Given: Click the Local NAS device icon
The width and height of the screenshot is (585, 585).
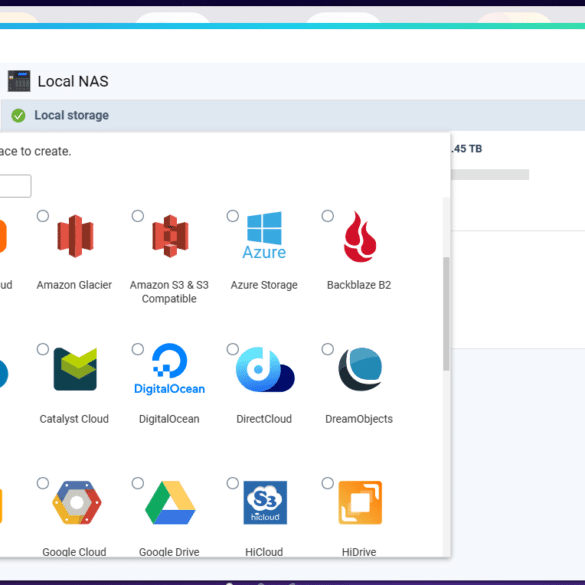Looking at the screenshot, I should (x=19, y=81).
